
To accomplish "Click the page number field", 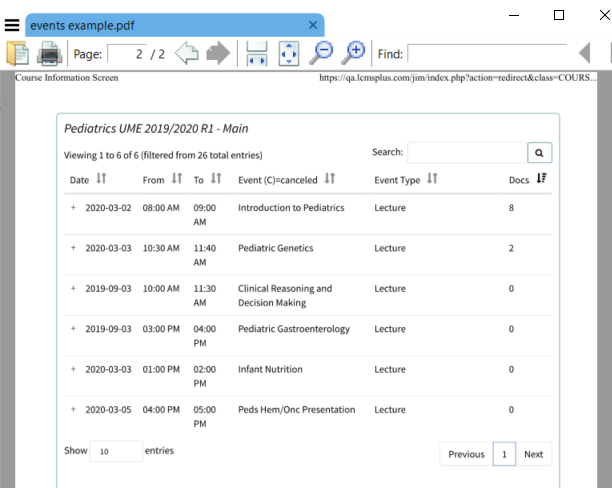I will click(127, 54).
